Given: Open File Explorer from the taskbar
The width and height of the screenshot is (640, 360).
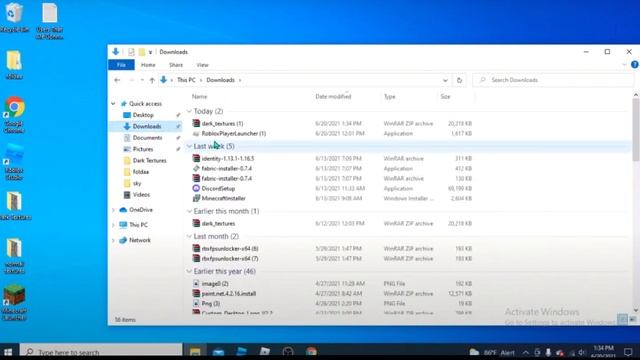Looking at the screenshot, I should point(195,351).
